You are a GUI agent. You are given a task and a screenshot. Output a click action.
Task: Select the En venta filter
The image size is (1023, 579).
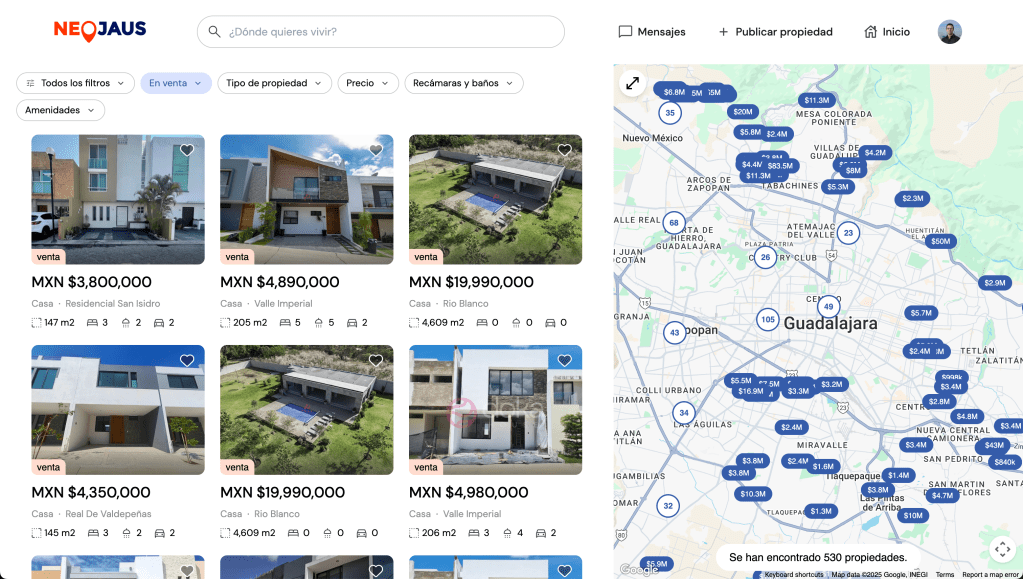176,83
